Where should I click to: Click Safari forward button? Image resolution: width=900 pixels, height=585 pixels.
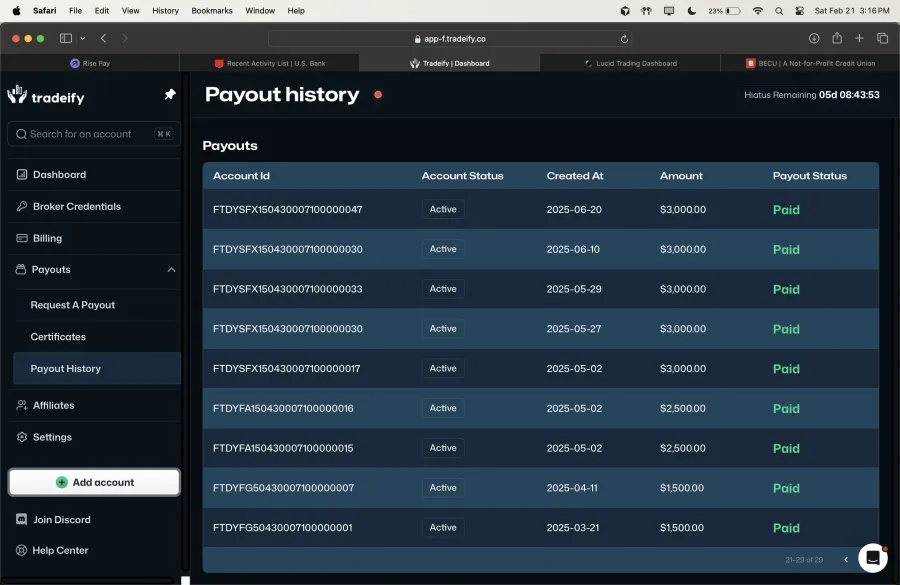(x=125, y=38)
